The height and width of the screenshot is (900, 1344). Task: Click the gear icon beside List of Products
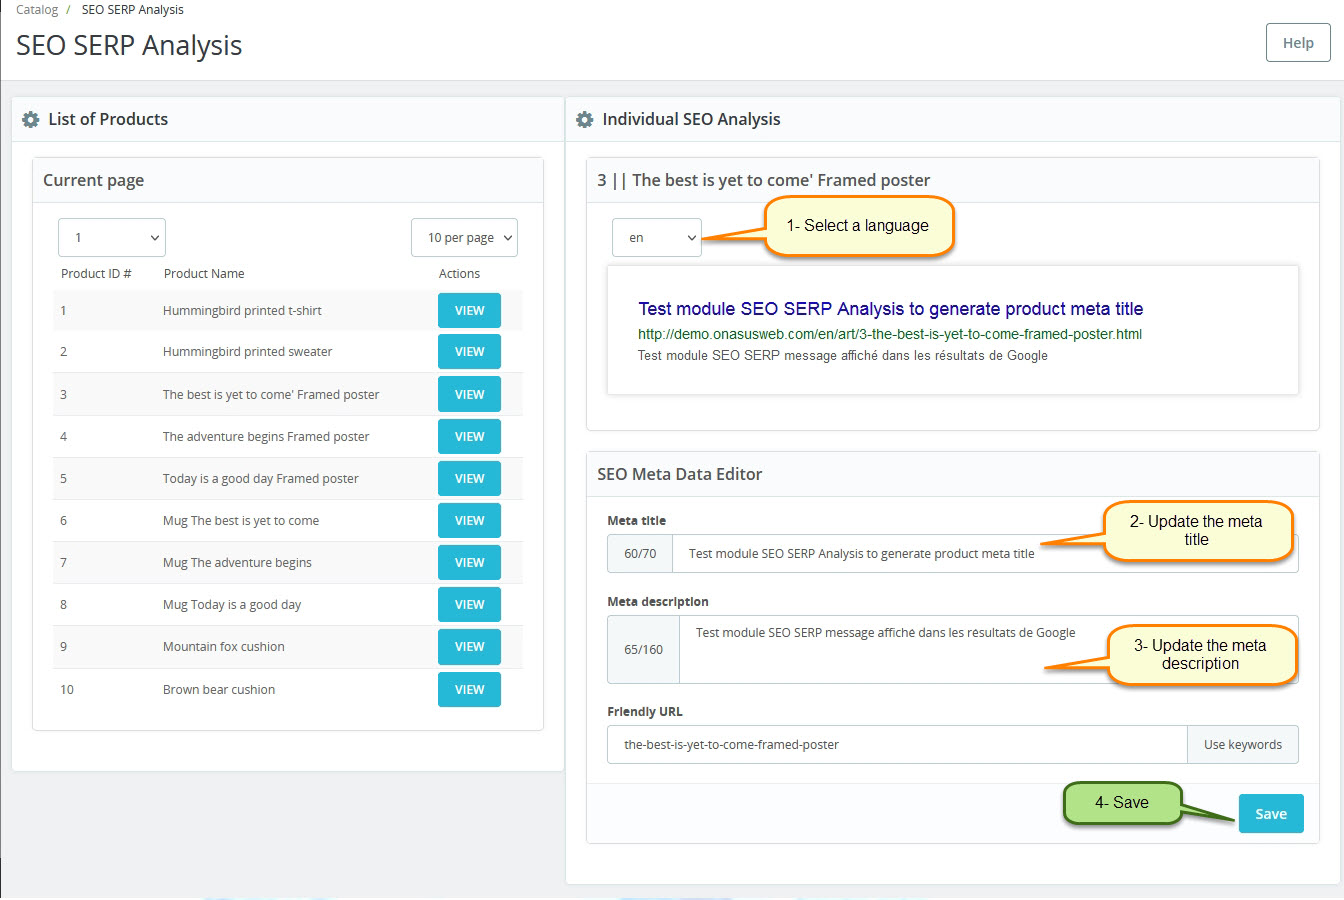(31, 119)
